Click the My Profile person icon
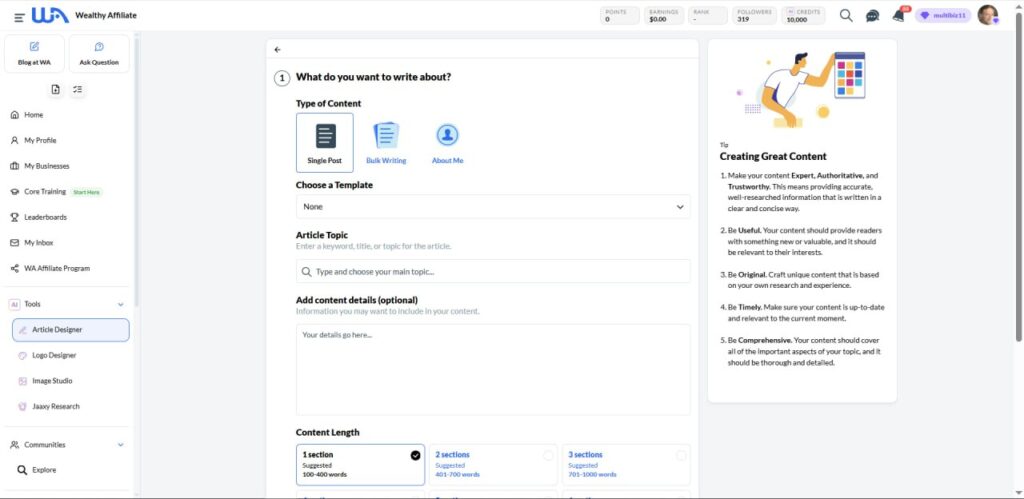 coord(14,140)
